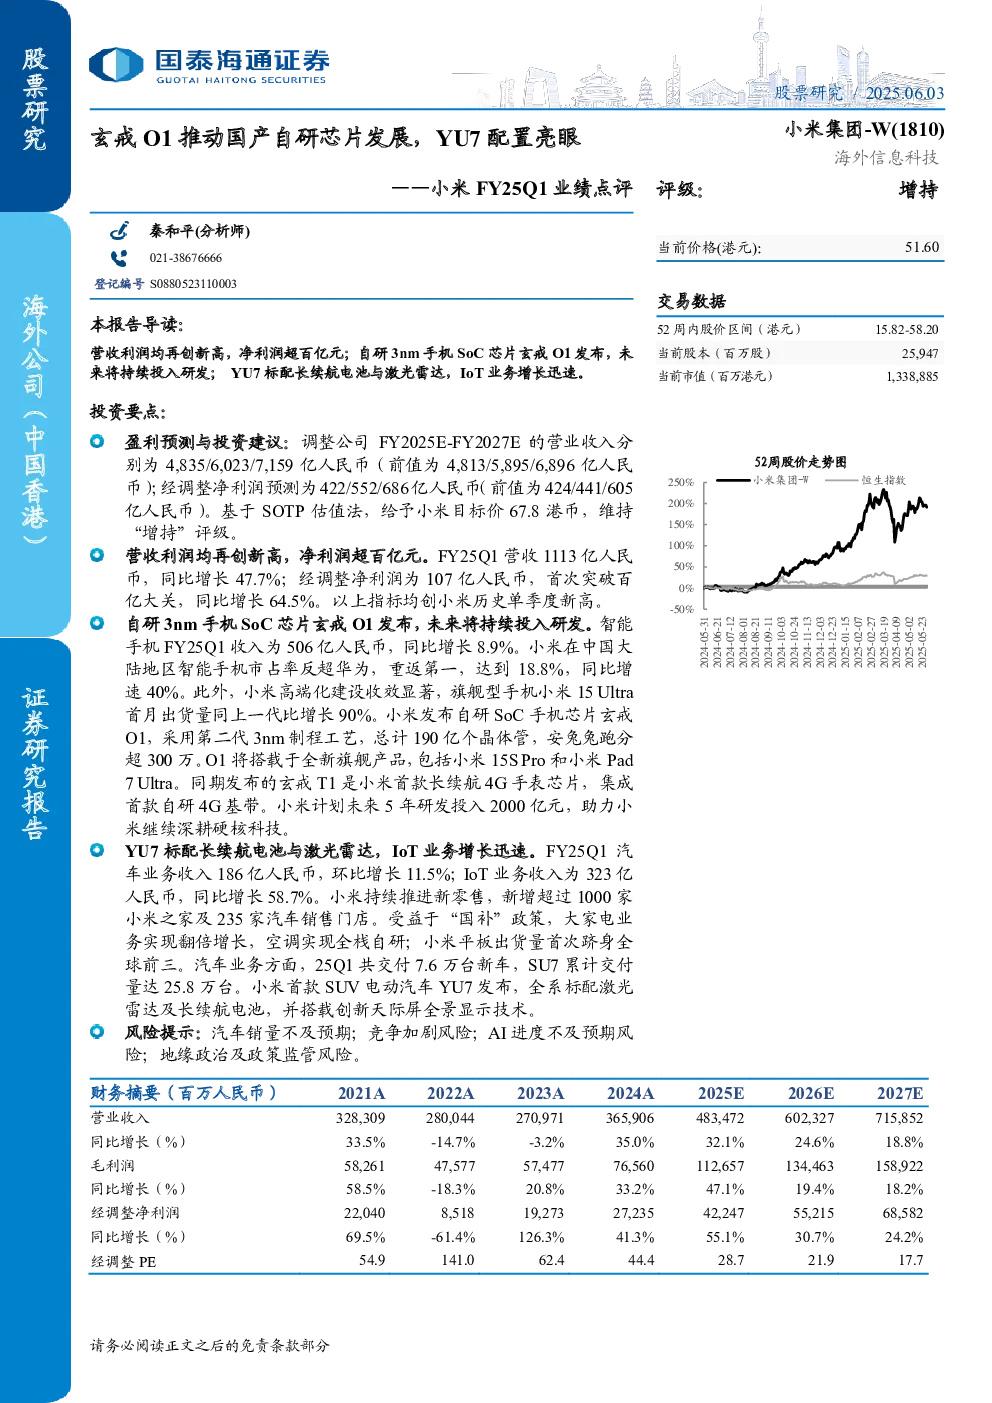This screenshot has width=992, height=1403.
Task: Click the 本报告导读 heading
Action: coord(136,325)
